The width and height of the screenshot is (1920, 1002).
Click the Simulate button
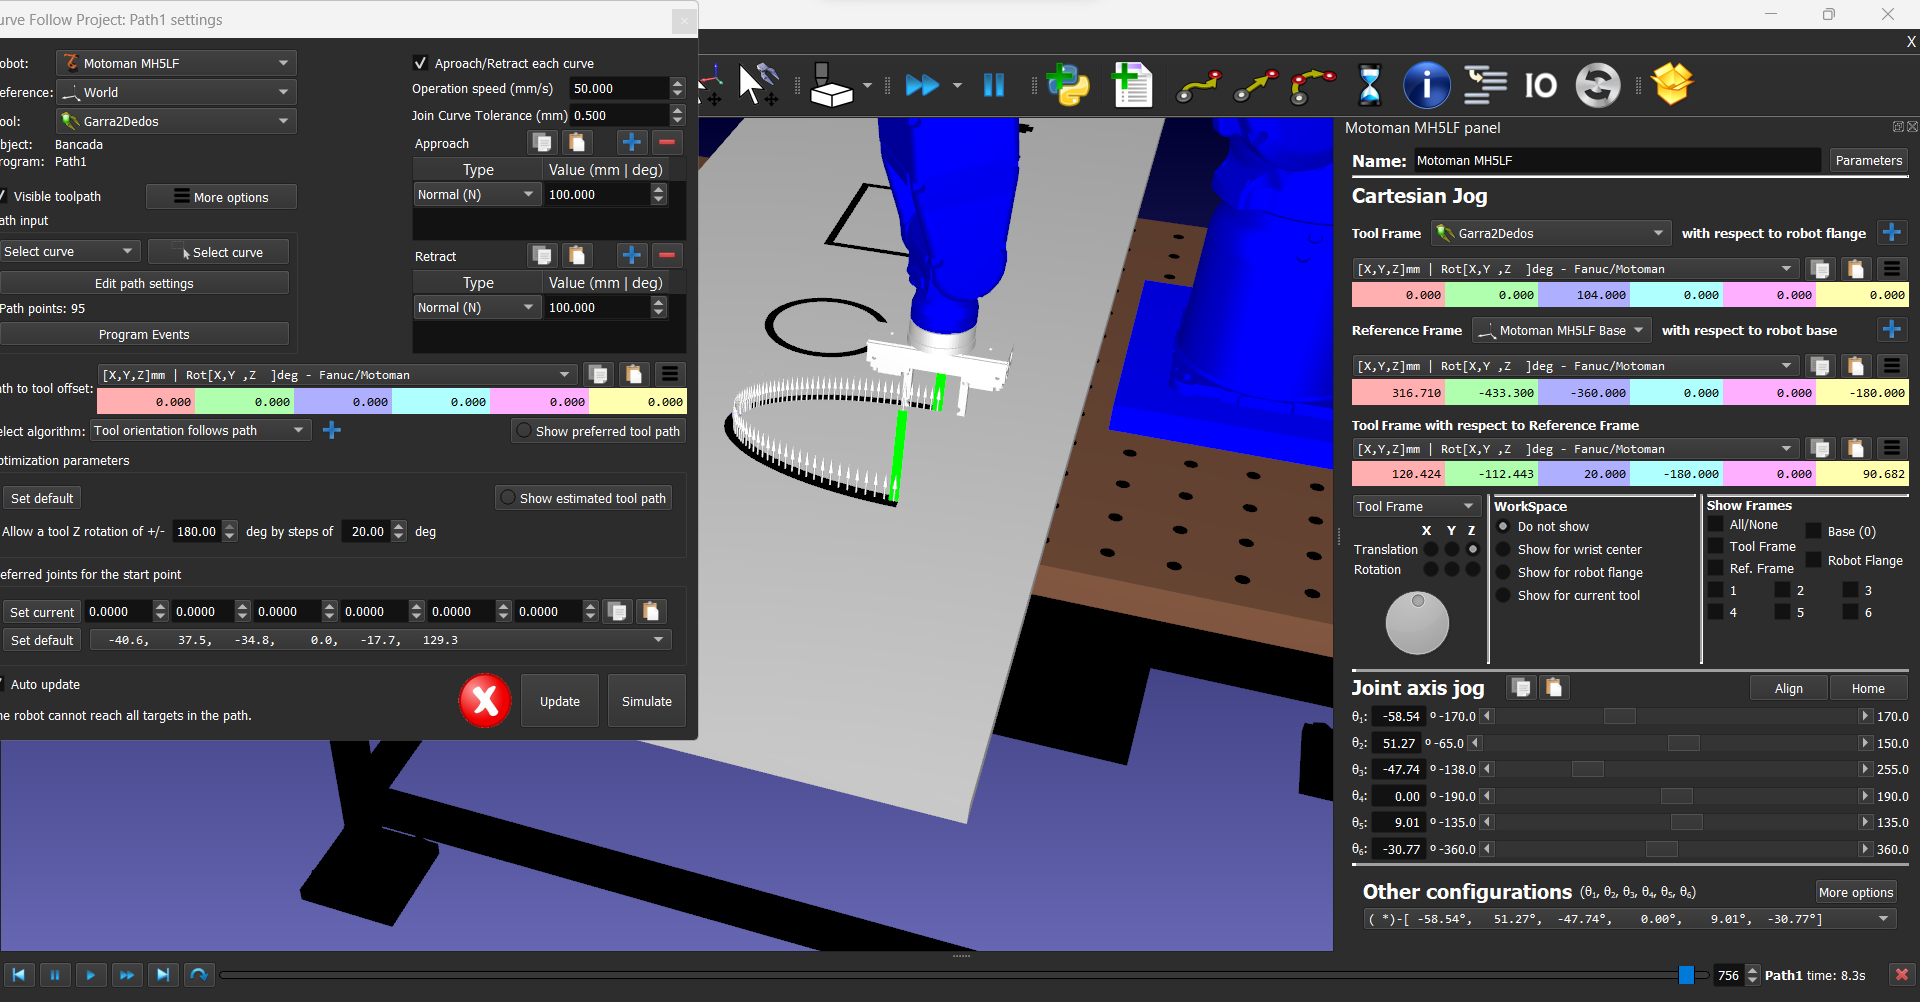(646, 701)
